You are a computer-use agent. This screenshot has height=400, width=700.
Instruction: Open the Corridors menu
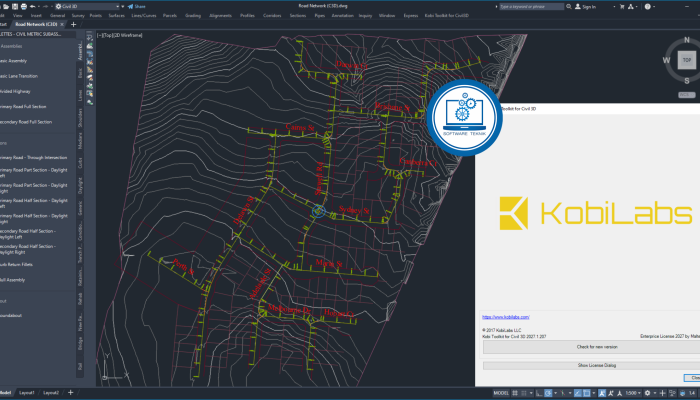(x=272, y=16)
